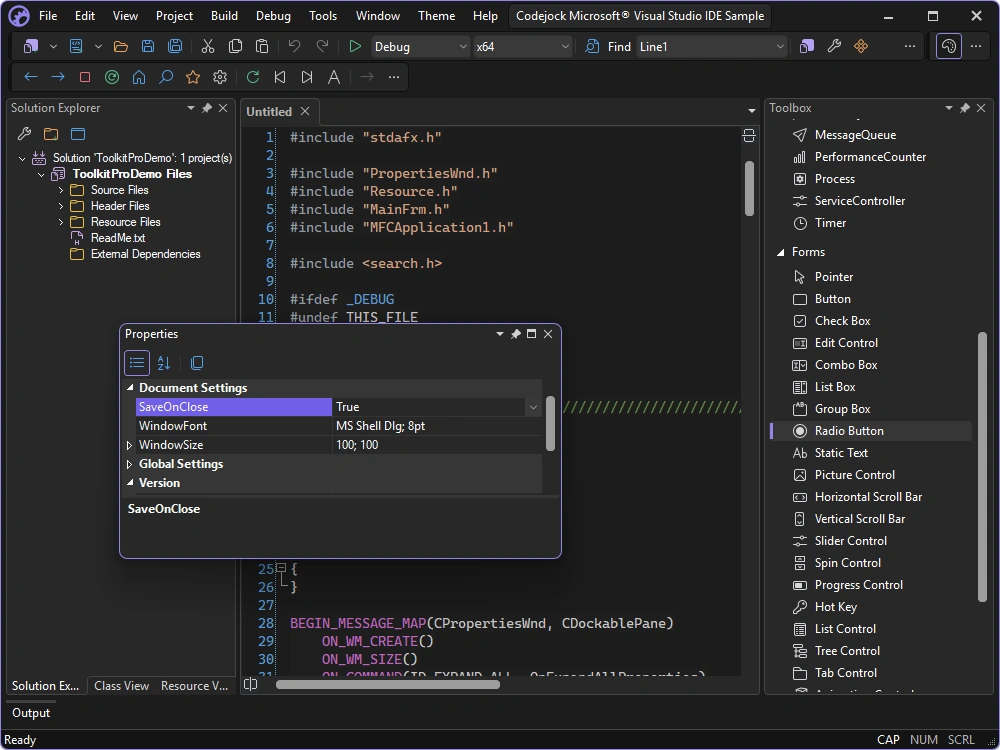The width and height of the screenshot is (1000, 750).
Task: Collapse the Forms group in Toolbox
Action: tap(781, 253)
